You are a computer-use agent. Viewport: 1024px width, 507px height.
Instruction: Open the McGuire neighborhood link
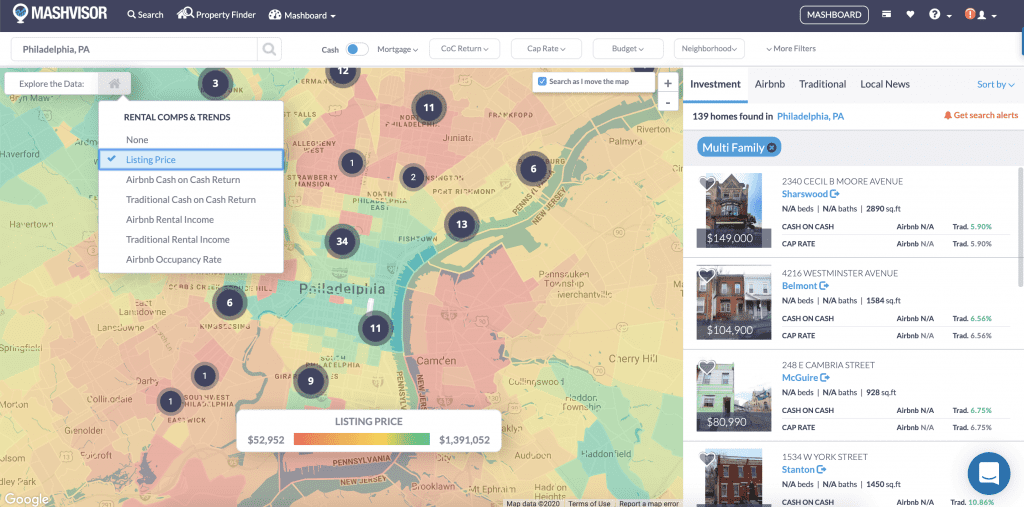point(805,378)
